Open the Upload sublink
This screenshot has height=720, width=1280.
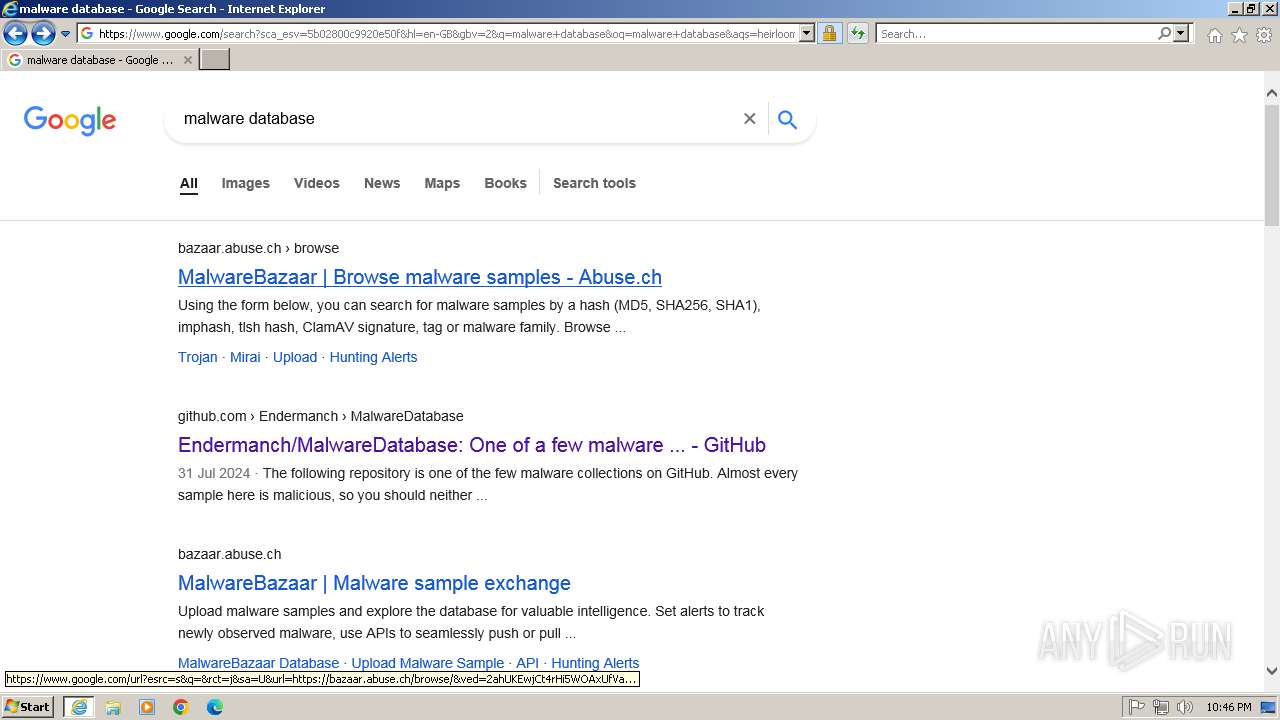[x=295, y=357]
